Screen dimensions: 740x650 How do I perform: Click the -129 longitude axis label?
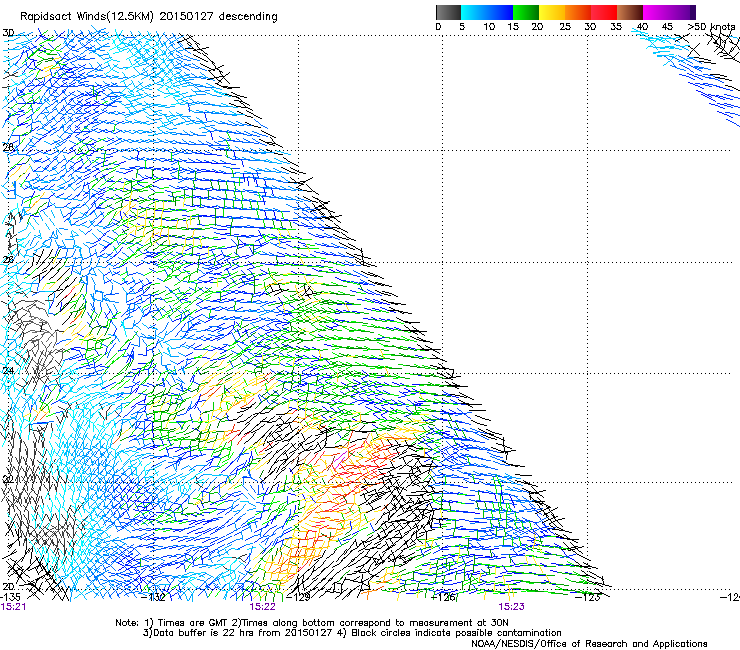point(299,597)
